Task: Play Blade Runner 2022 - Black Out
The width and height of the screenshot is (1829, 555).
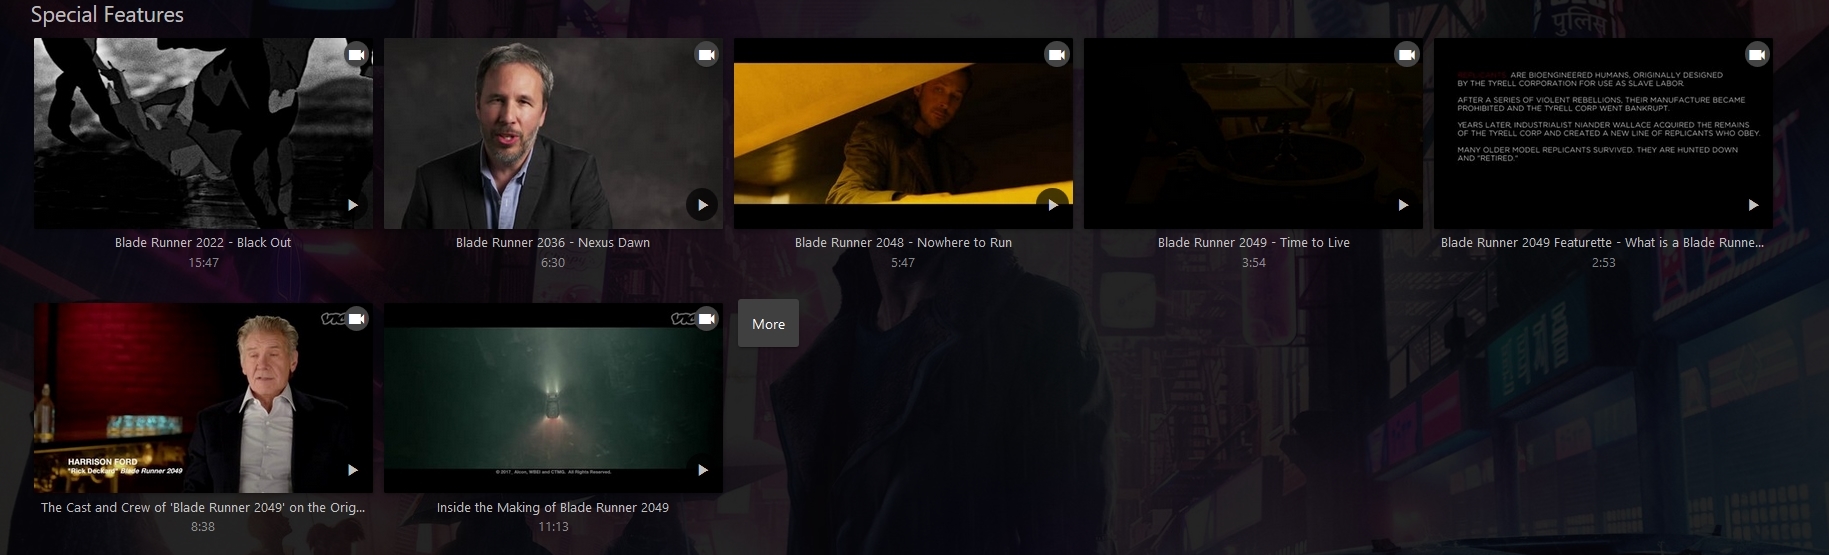Action: pyautogui.click(x=352, y=205)
